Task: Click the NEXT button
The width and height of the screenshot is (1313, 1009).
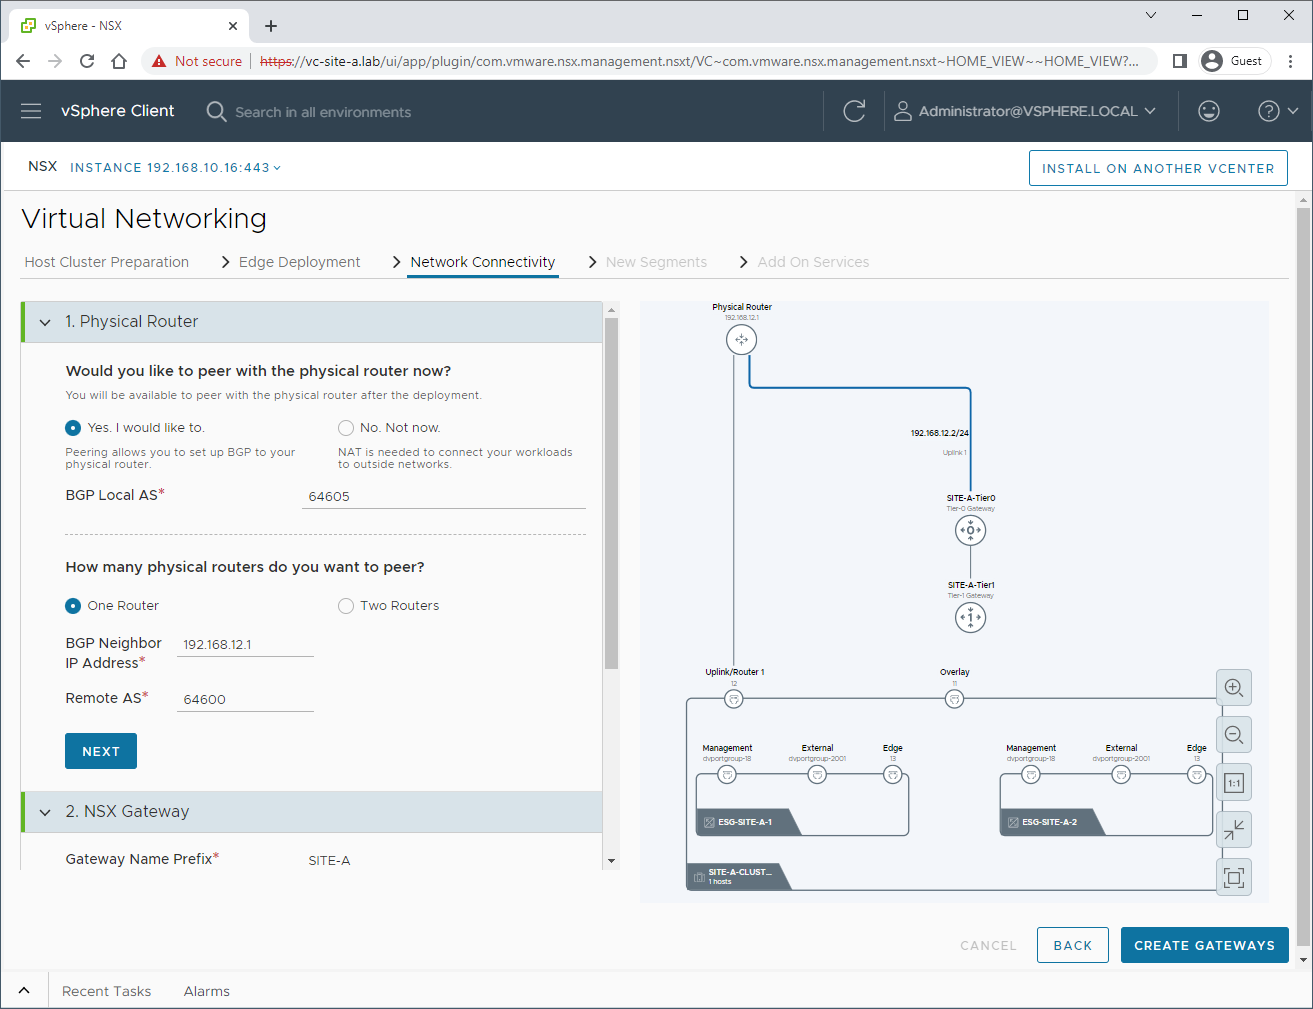Action: tap(101, 751)
